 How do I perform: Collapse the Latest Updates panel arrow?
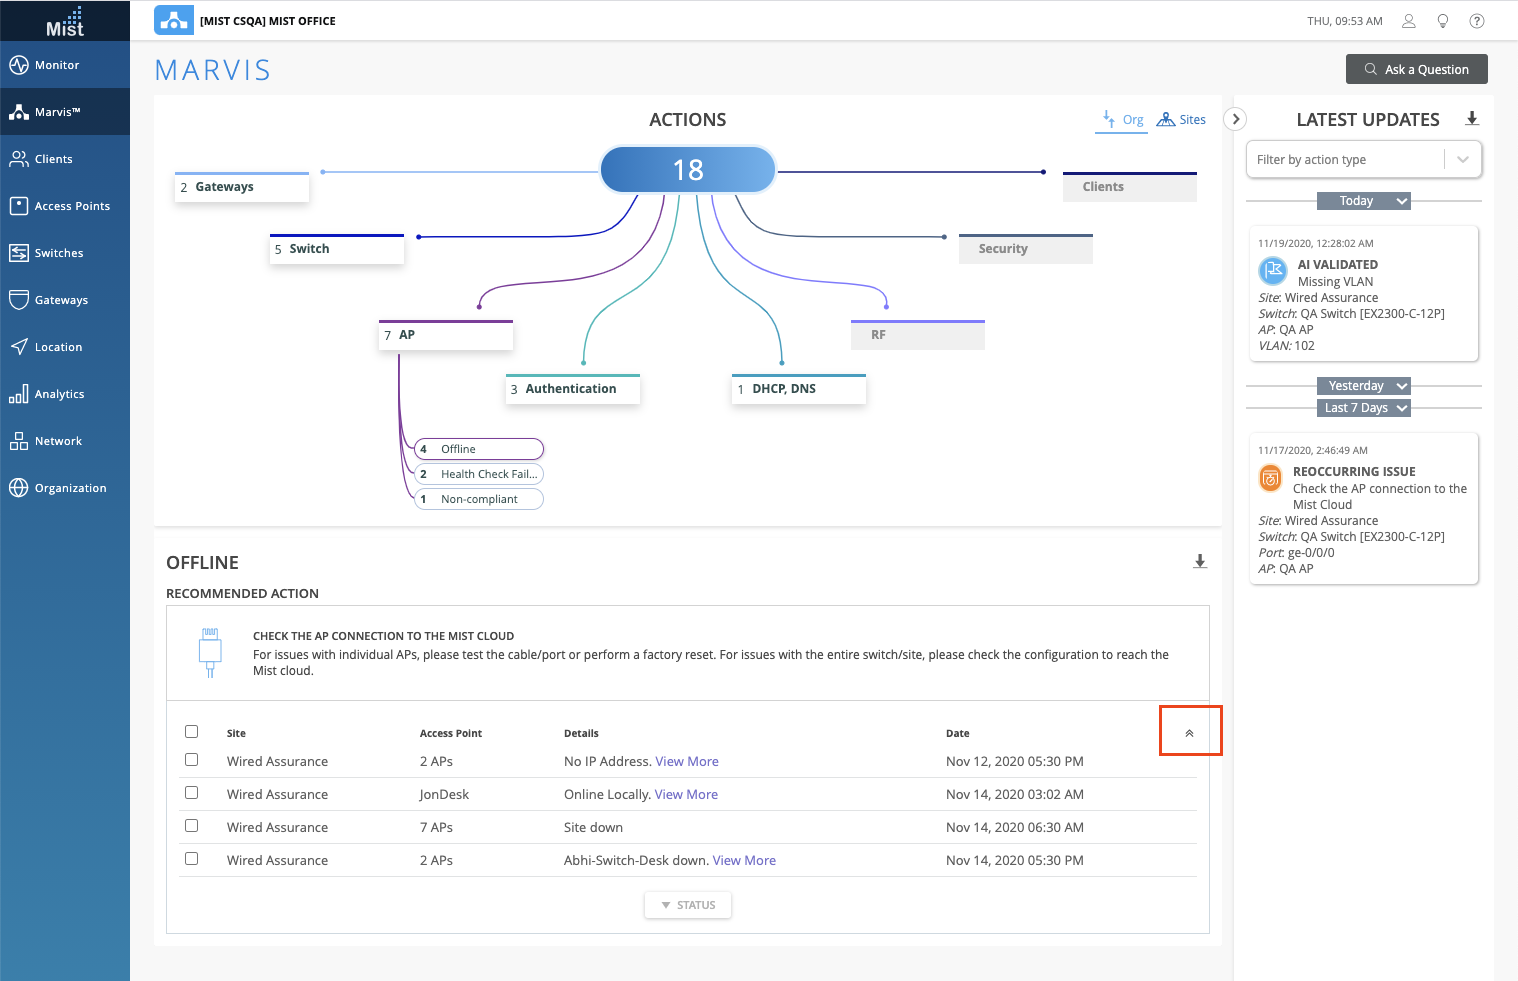tap(1235, 119)
